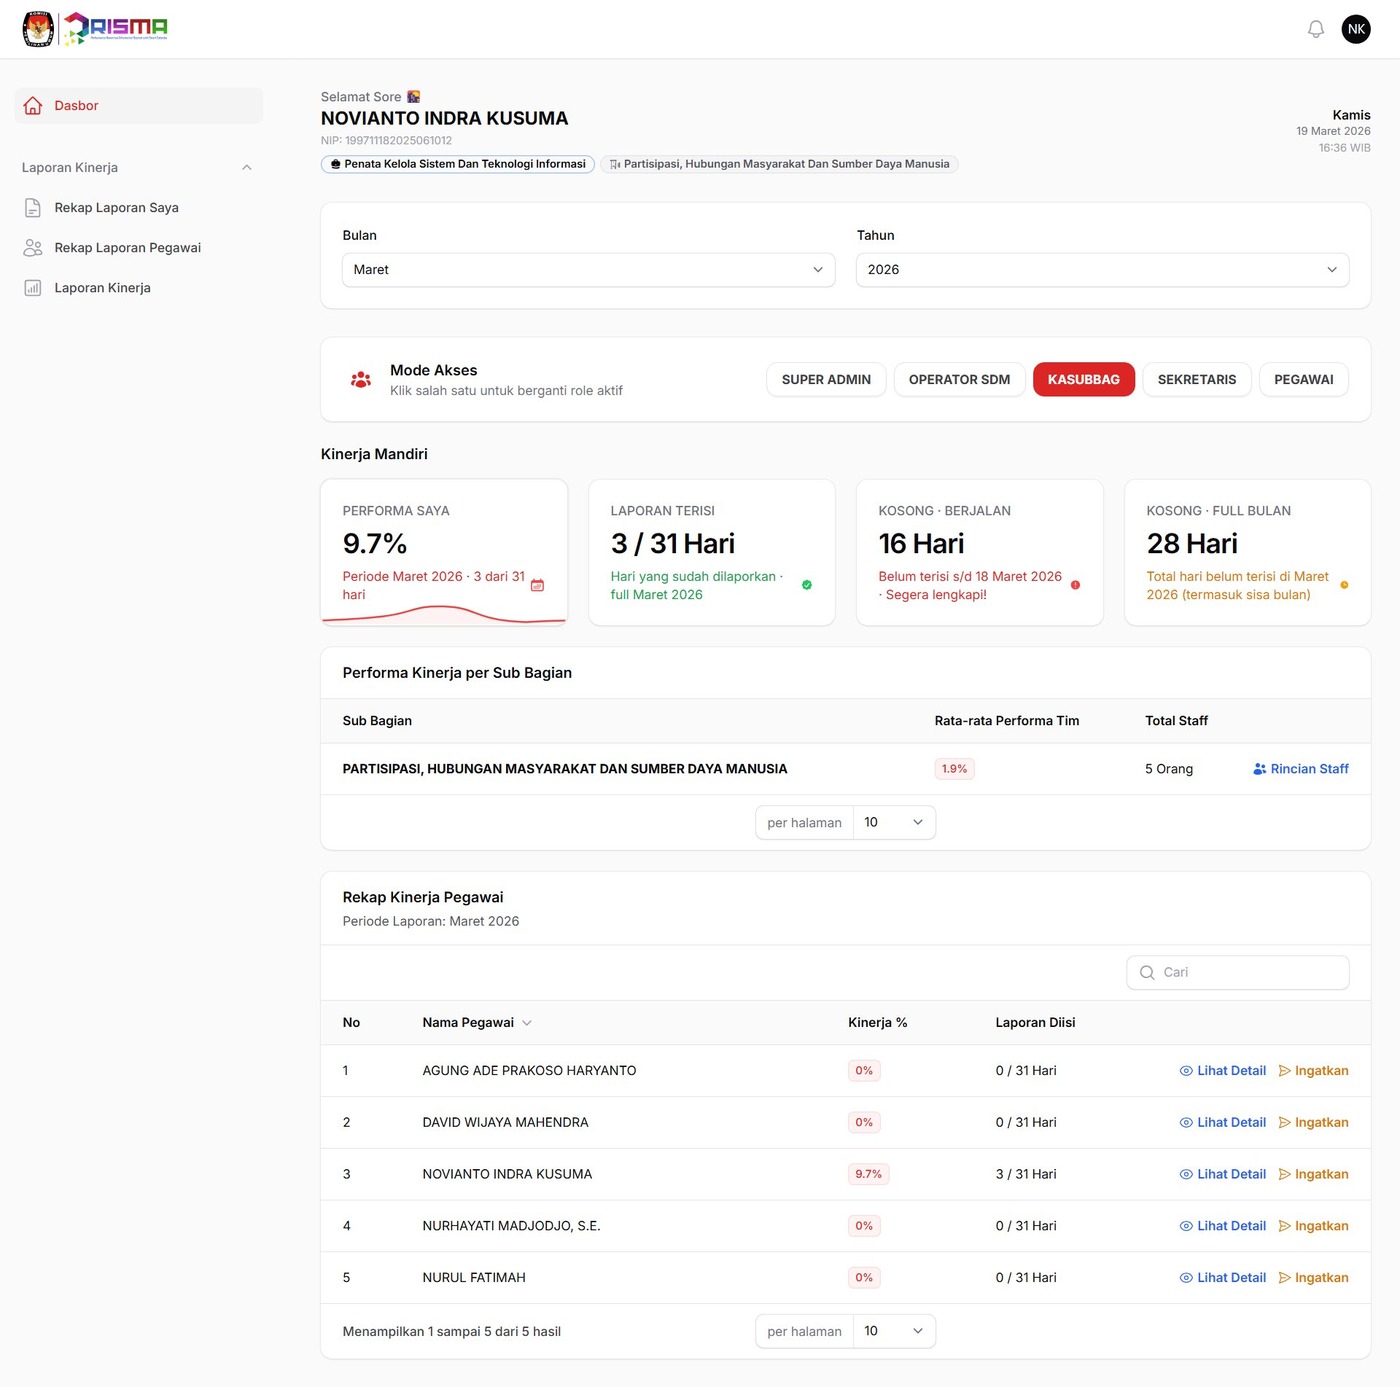Activate the SEKRETARIS access mode
1400x1387 pixels.
1197,379
